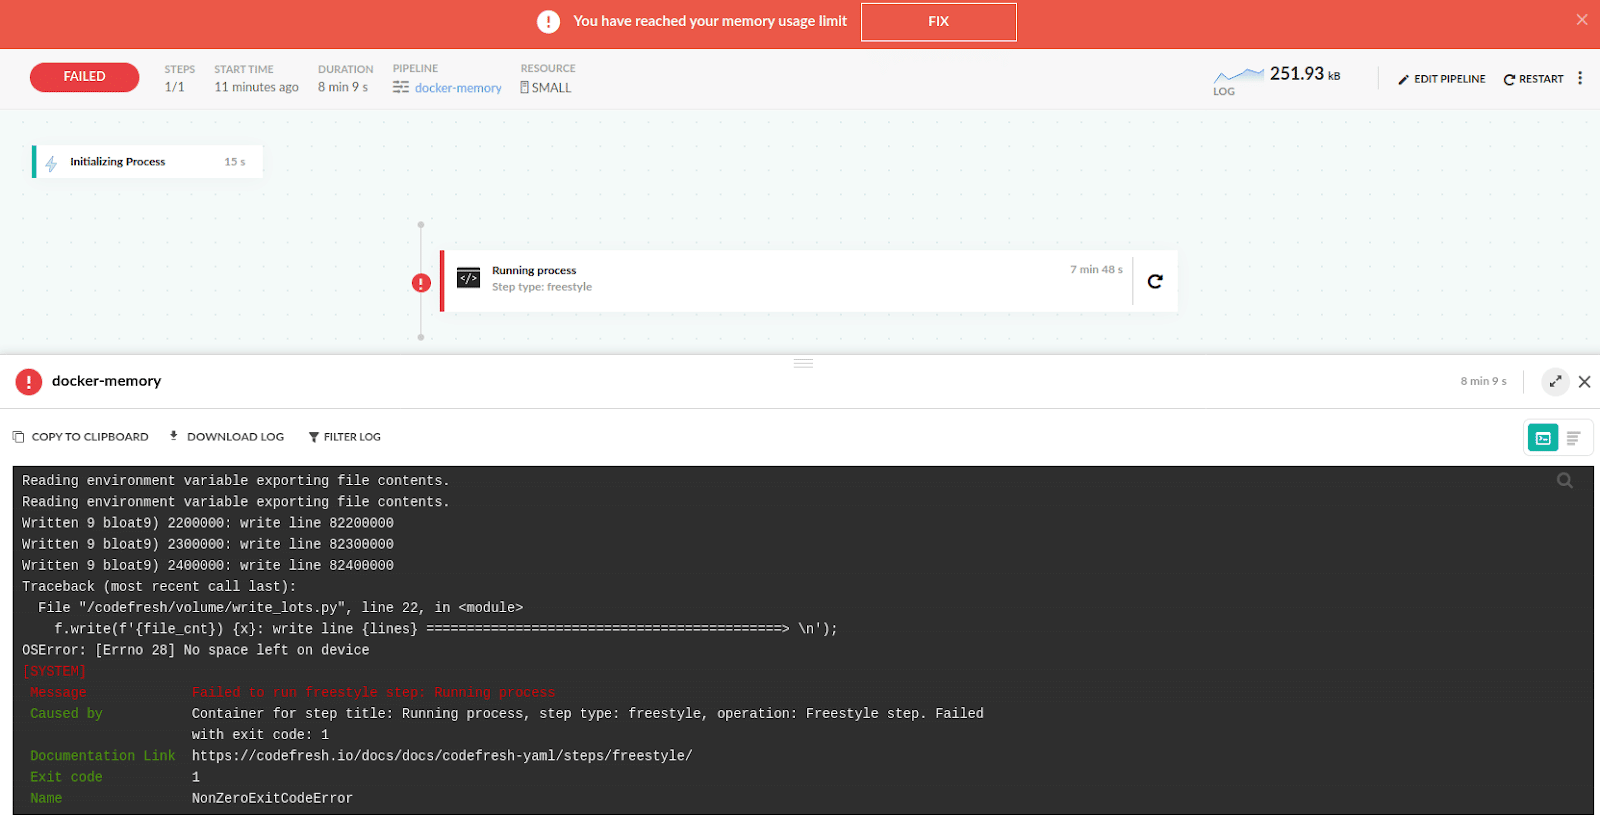Close the docker-memory log panel
This screenshot has width=1600, height=816.
pyautogui.click(x=1584, y=382)
